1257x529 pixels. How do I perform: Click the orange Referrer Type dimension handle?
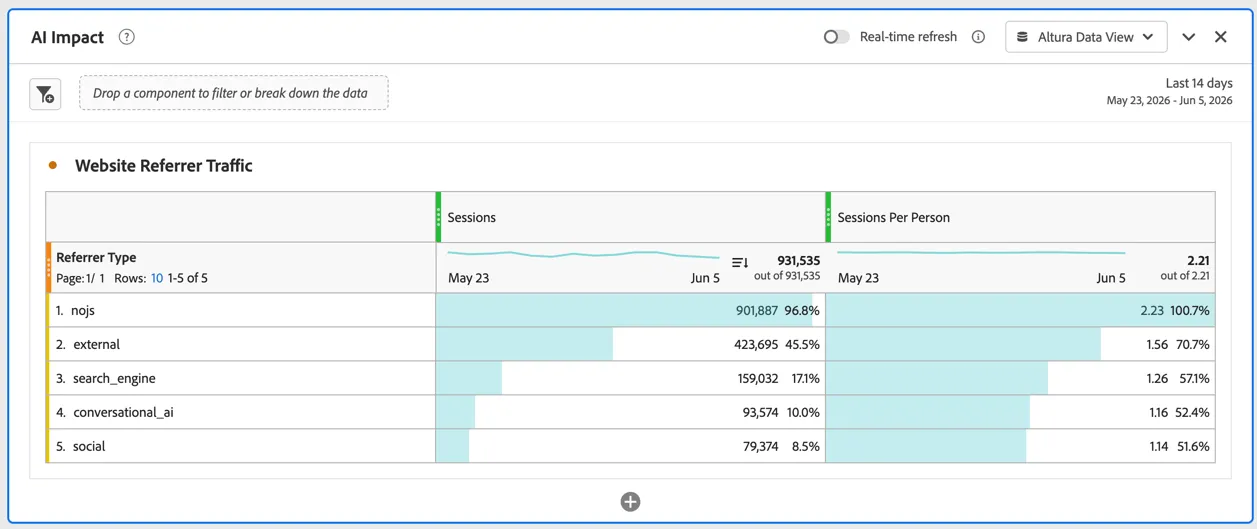[x=48, y=267]
